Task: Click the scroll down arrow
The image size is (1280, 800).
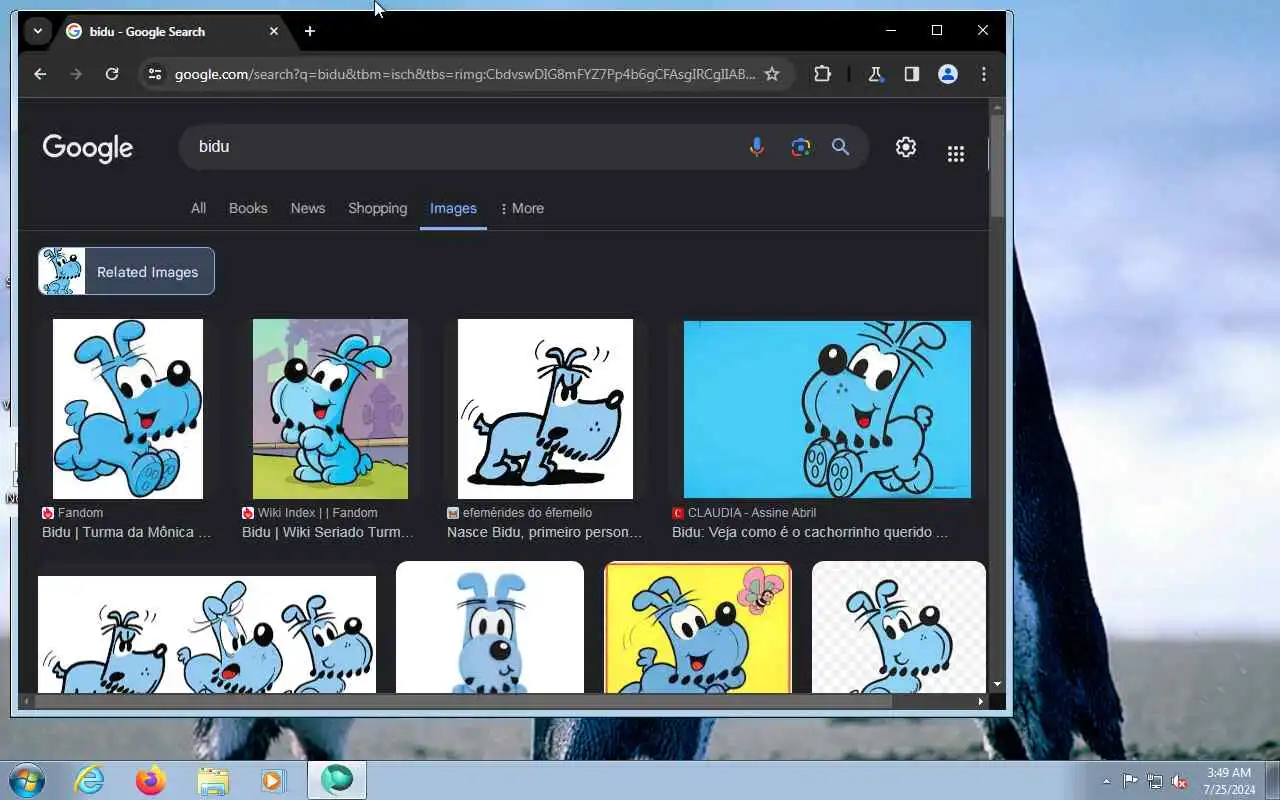Action: (997, 685)
